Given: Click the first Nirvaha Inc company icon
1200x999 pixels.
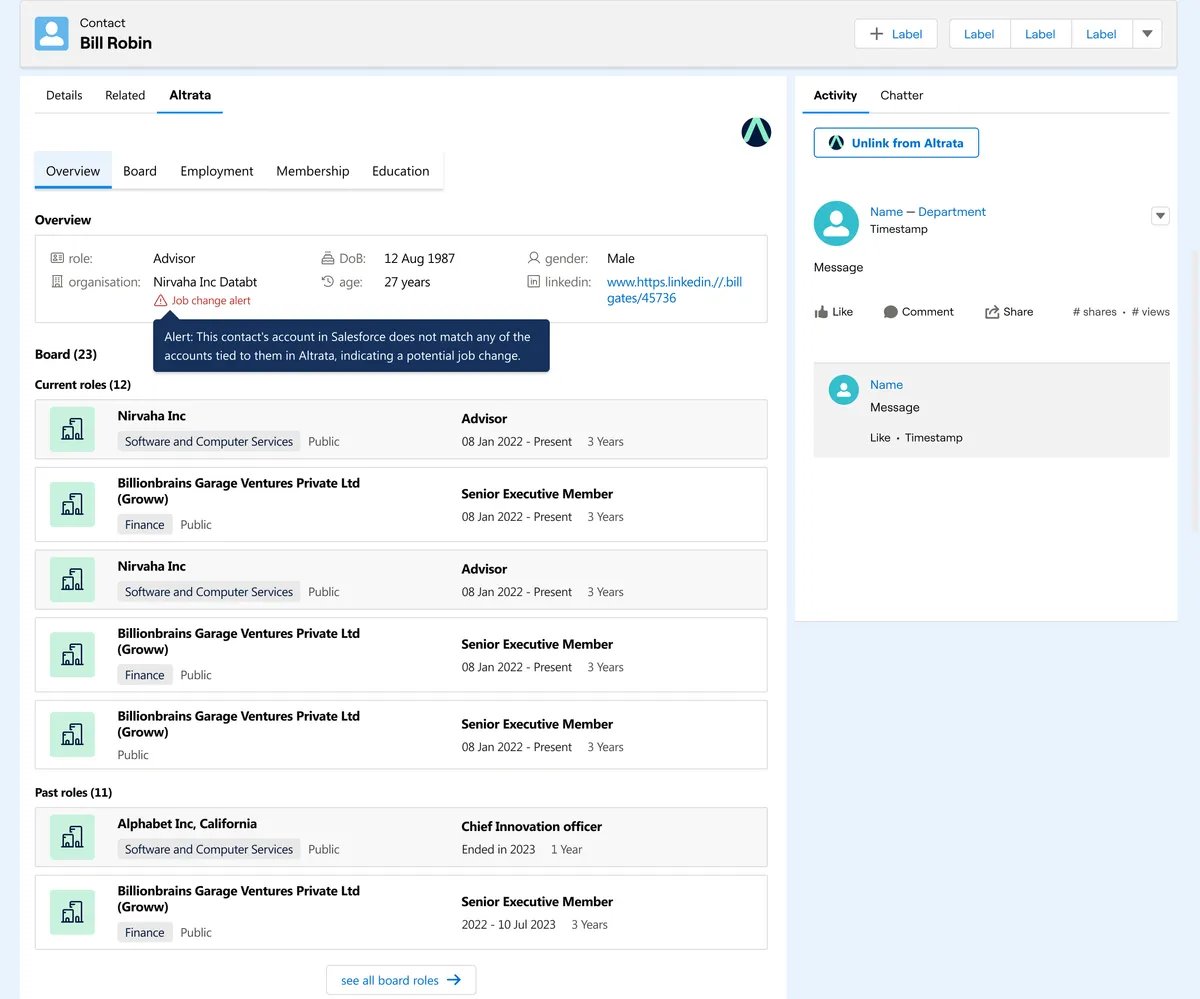Looking at the screenshot, I should [72, 430].
